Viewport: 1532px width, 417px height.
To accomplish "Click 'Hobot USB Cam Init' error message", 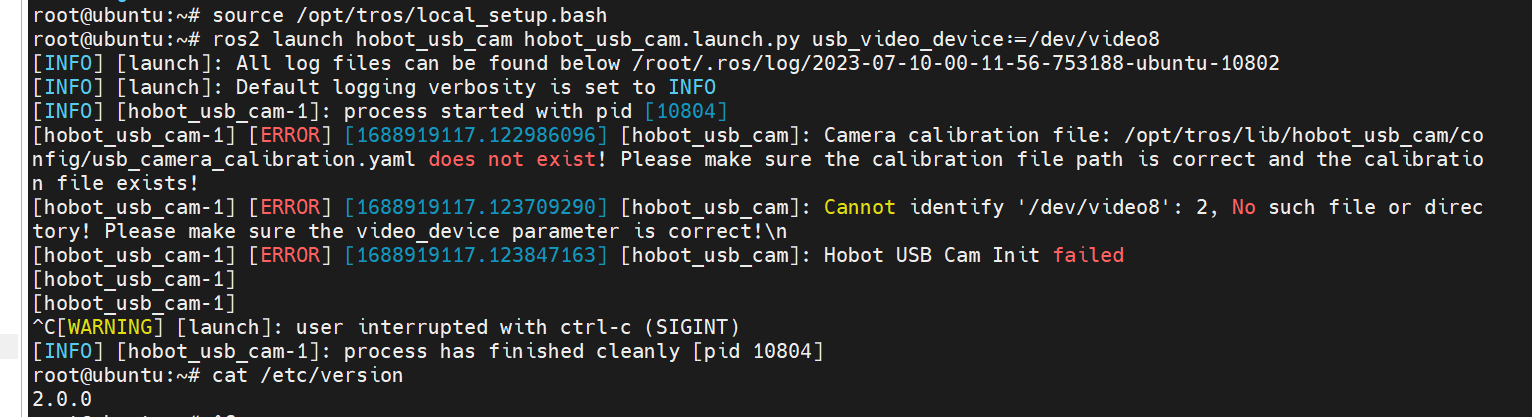I will coord(933,256).
